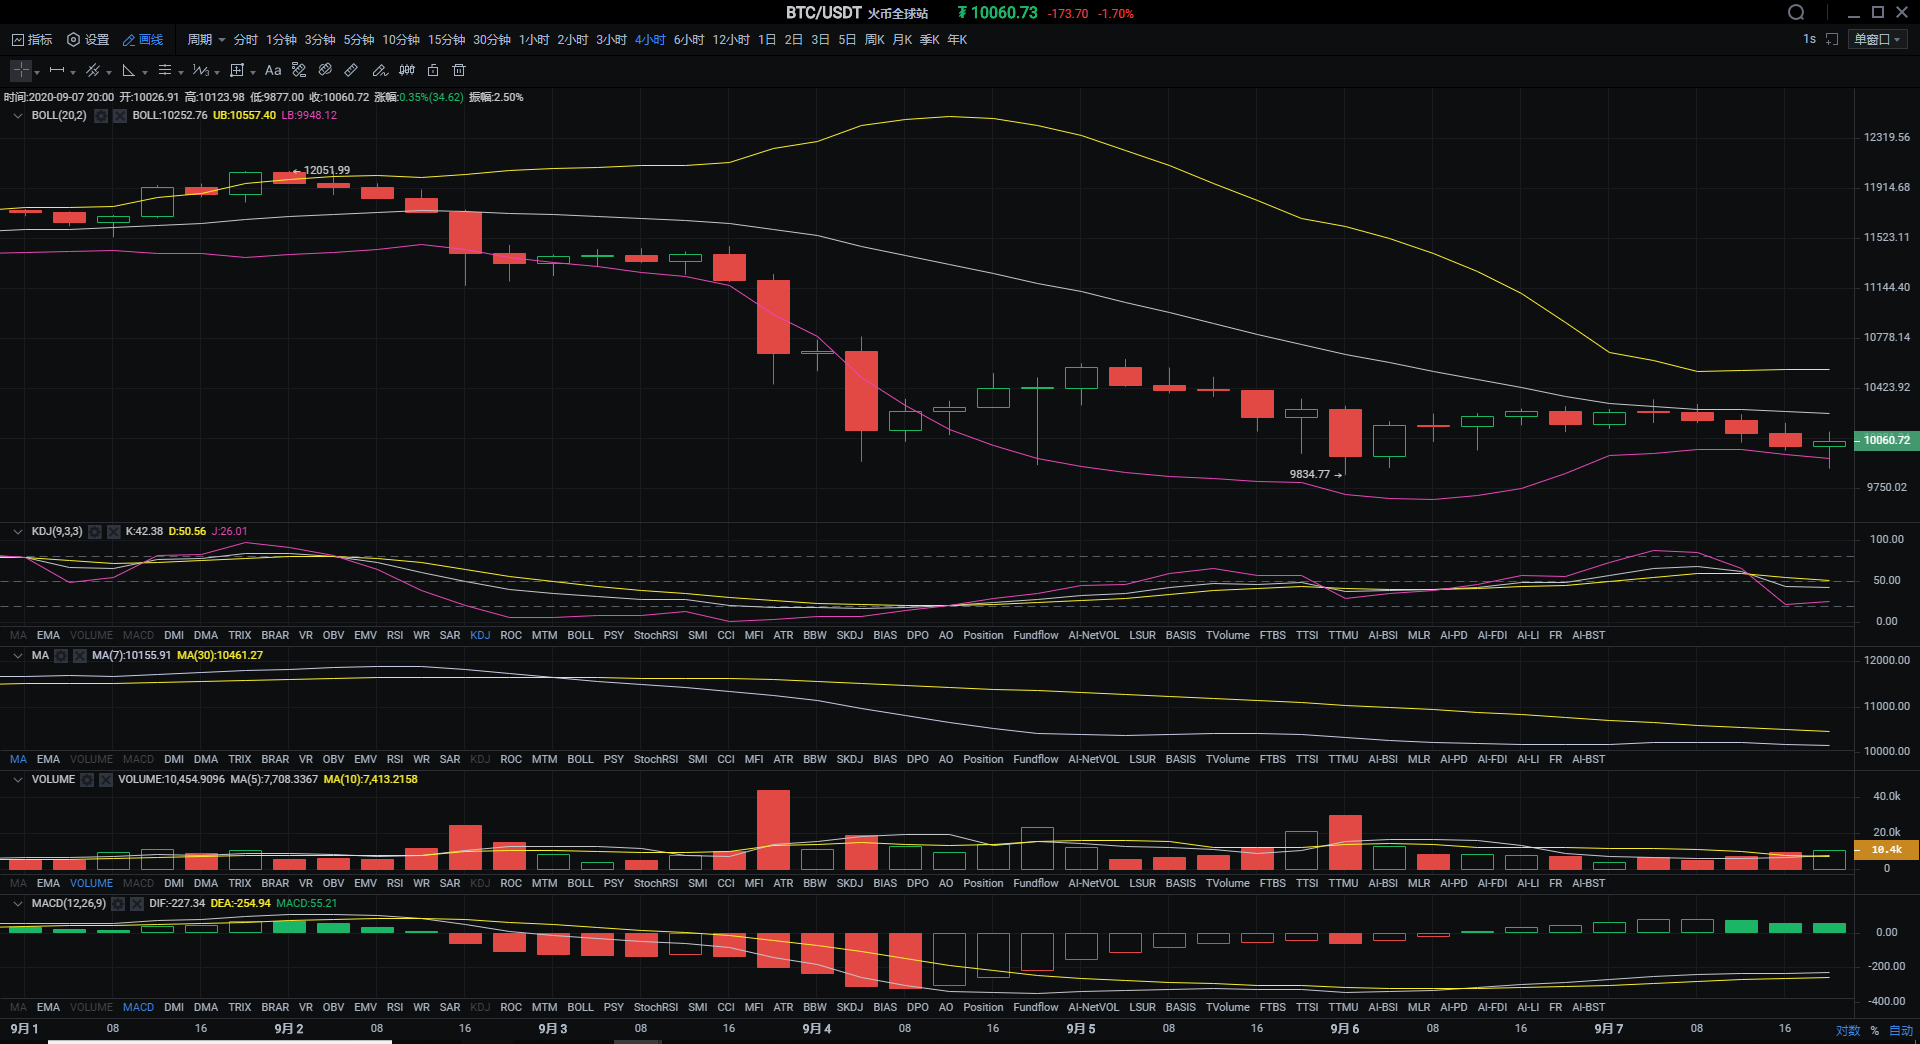Switch timeframe to 15分钟
Screen dimensions: 1920x1044
pos(446,40)
